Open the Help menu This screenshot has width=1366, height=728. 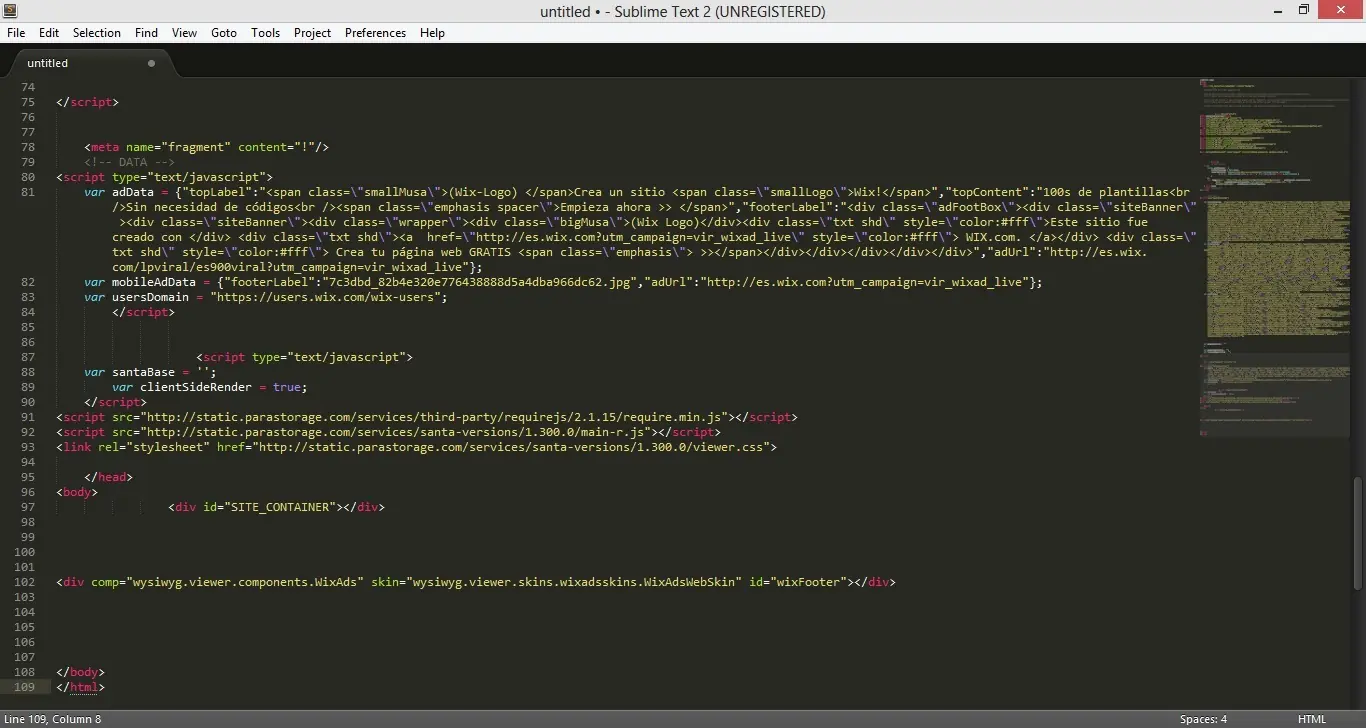(432, 33)
